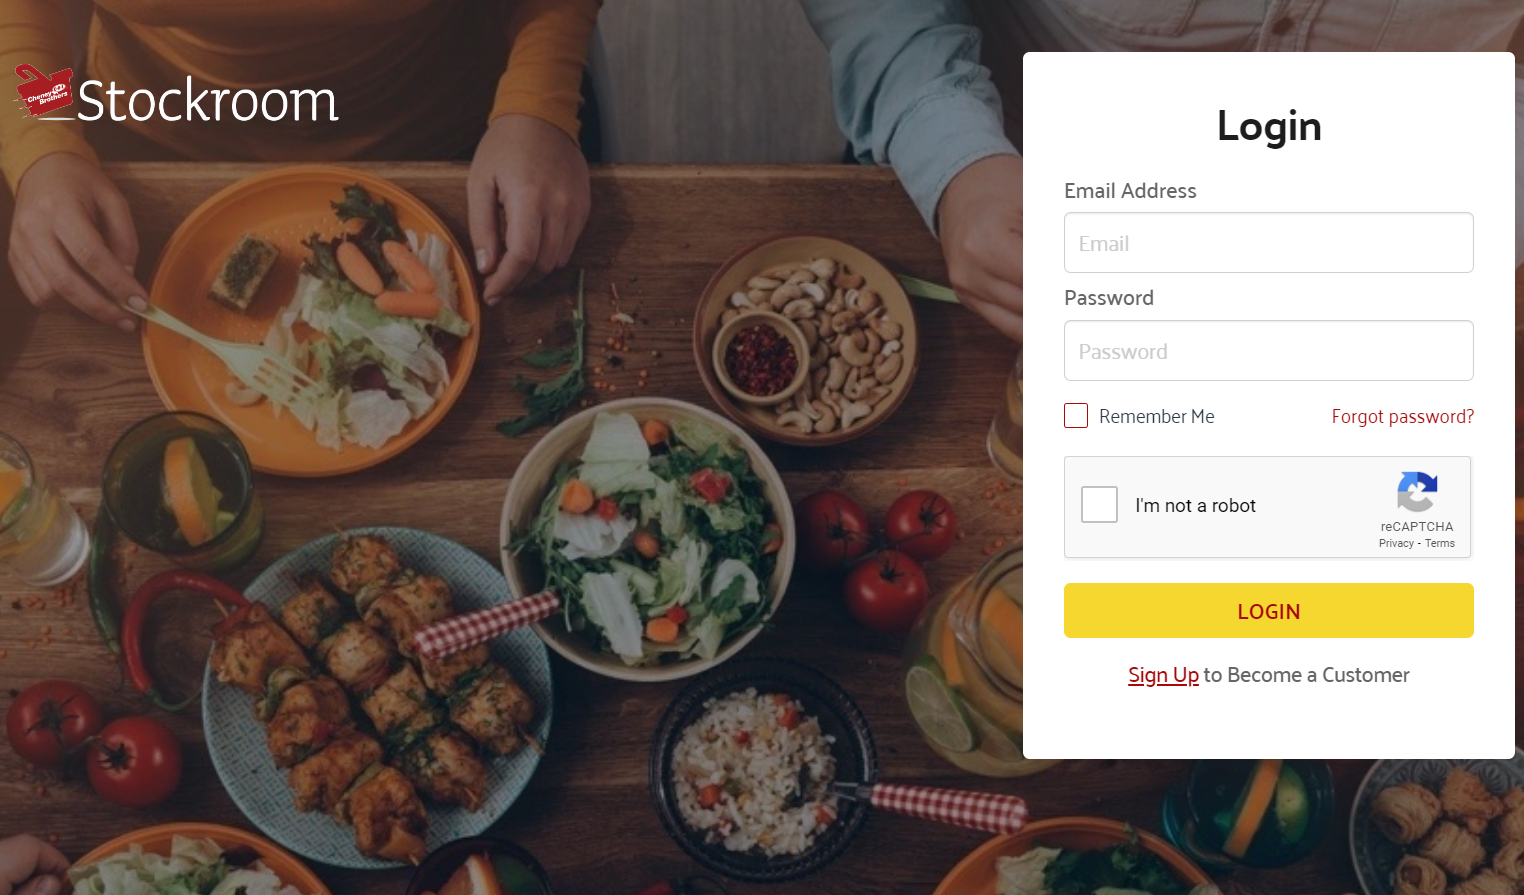Open the reCAPTCHA Terms link
This screenshot has height=895, width=1524.
[x=1440, y=544]
